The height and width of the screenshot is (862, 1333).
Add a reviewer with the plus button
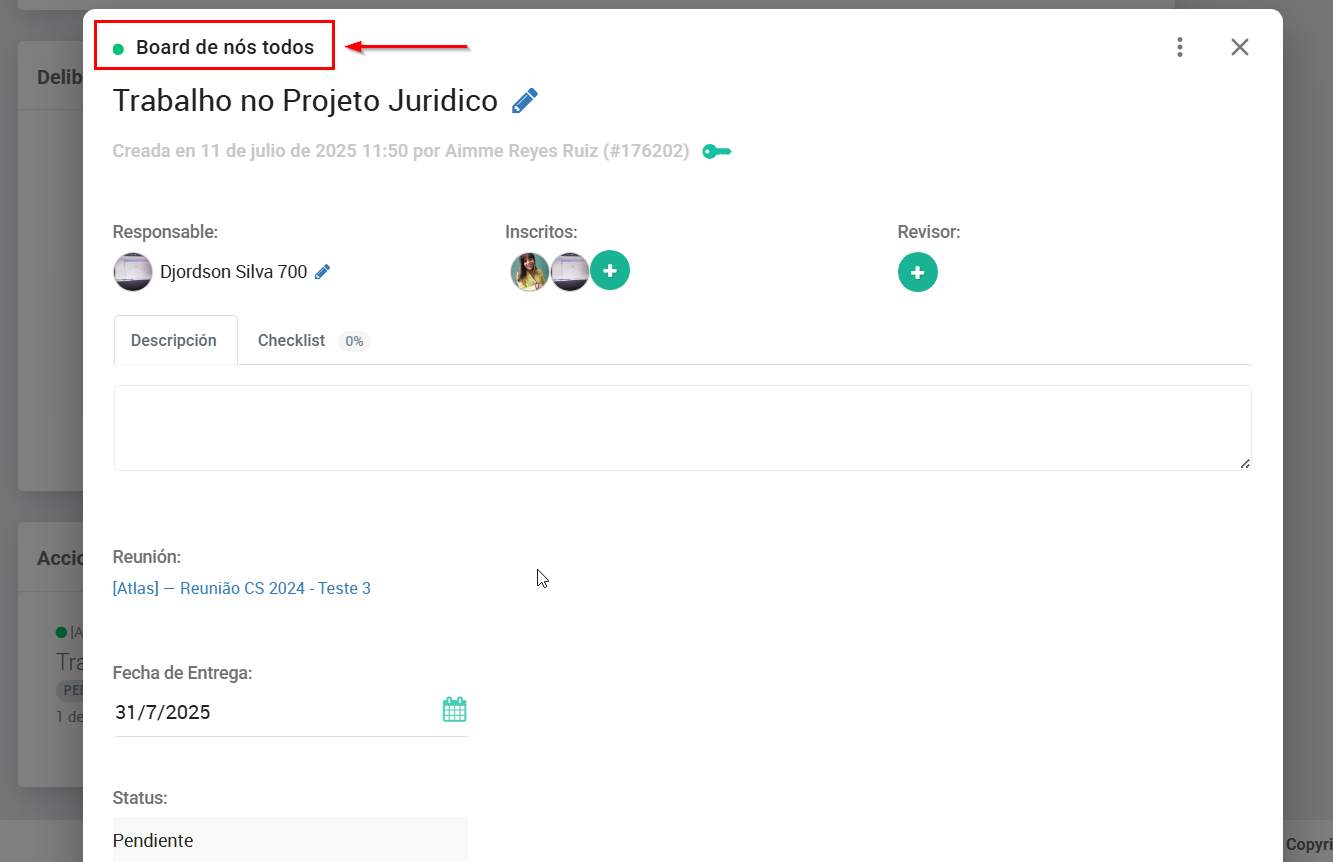click(x=917, y=272)
